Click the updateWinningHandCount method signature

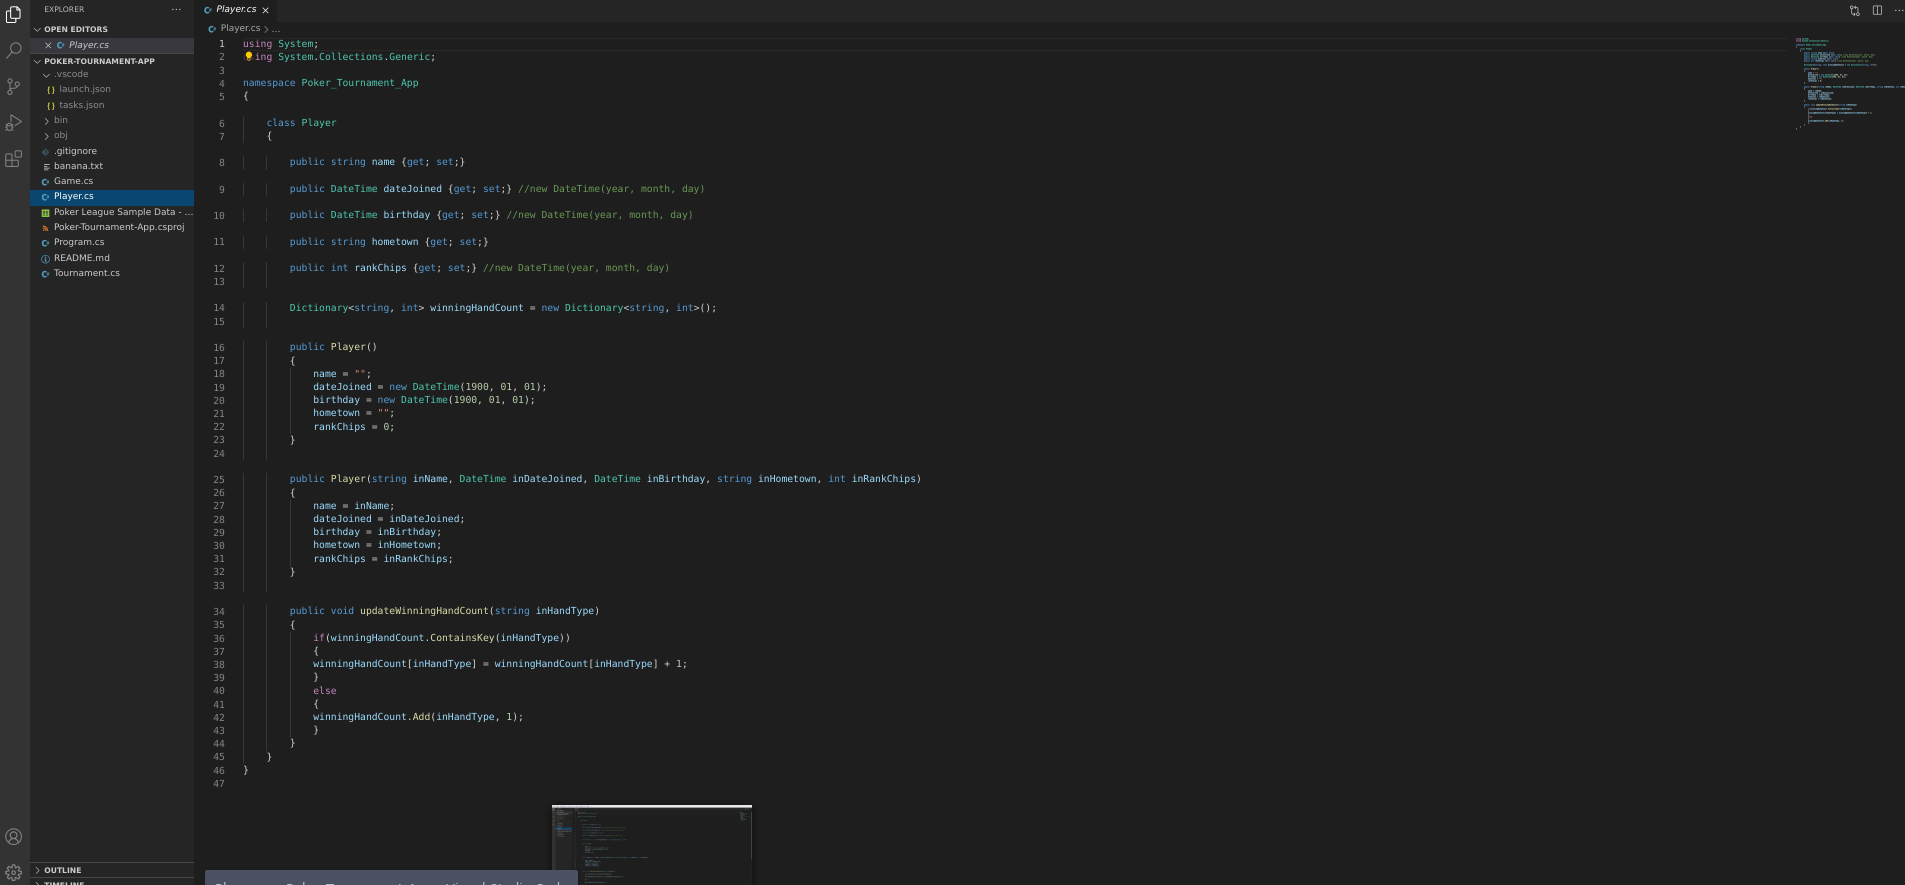coord(445,611)
